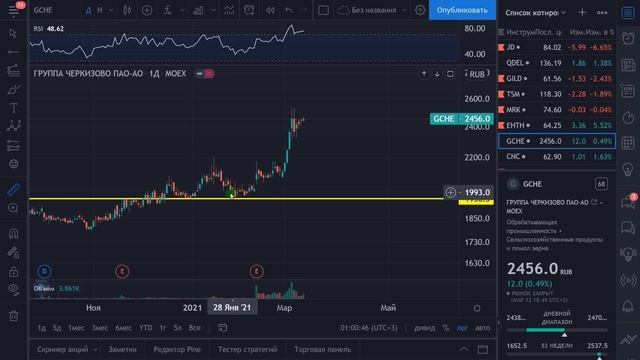Toggle the '%' percent scale

pos(446,328)
